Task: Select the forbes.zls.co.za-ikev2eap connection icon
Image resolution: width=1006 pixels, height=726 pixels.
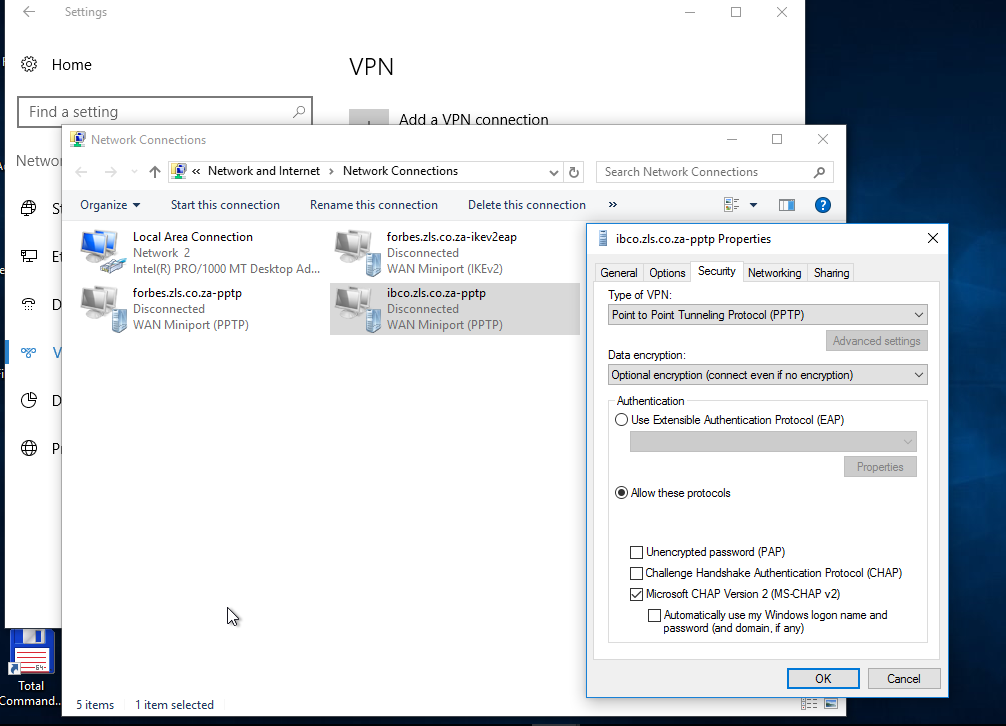Action: (x=357, y=252)
